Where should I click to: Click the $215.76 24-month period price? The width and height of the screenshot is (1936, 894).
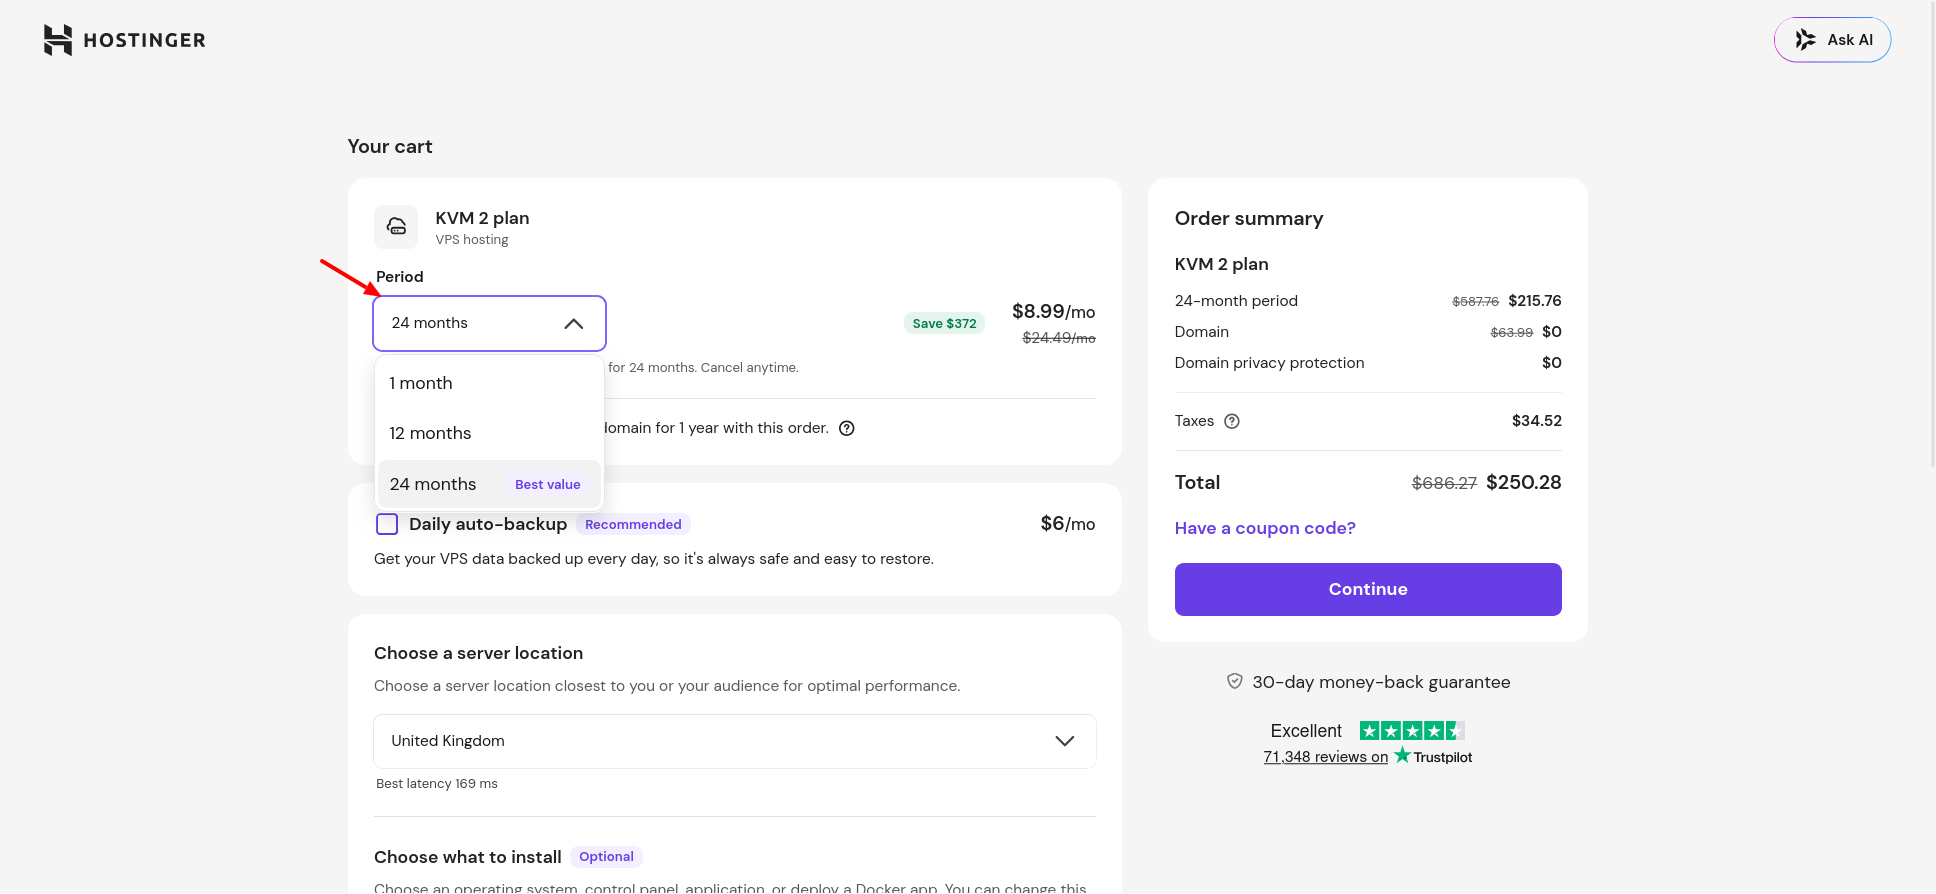(x=1535, y=300)
